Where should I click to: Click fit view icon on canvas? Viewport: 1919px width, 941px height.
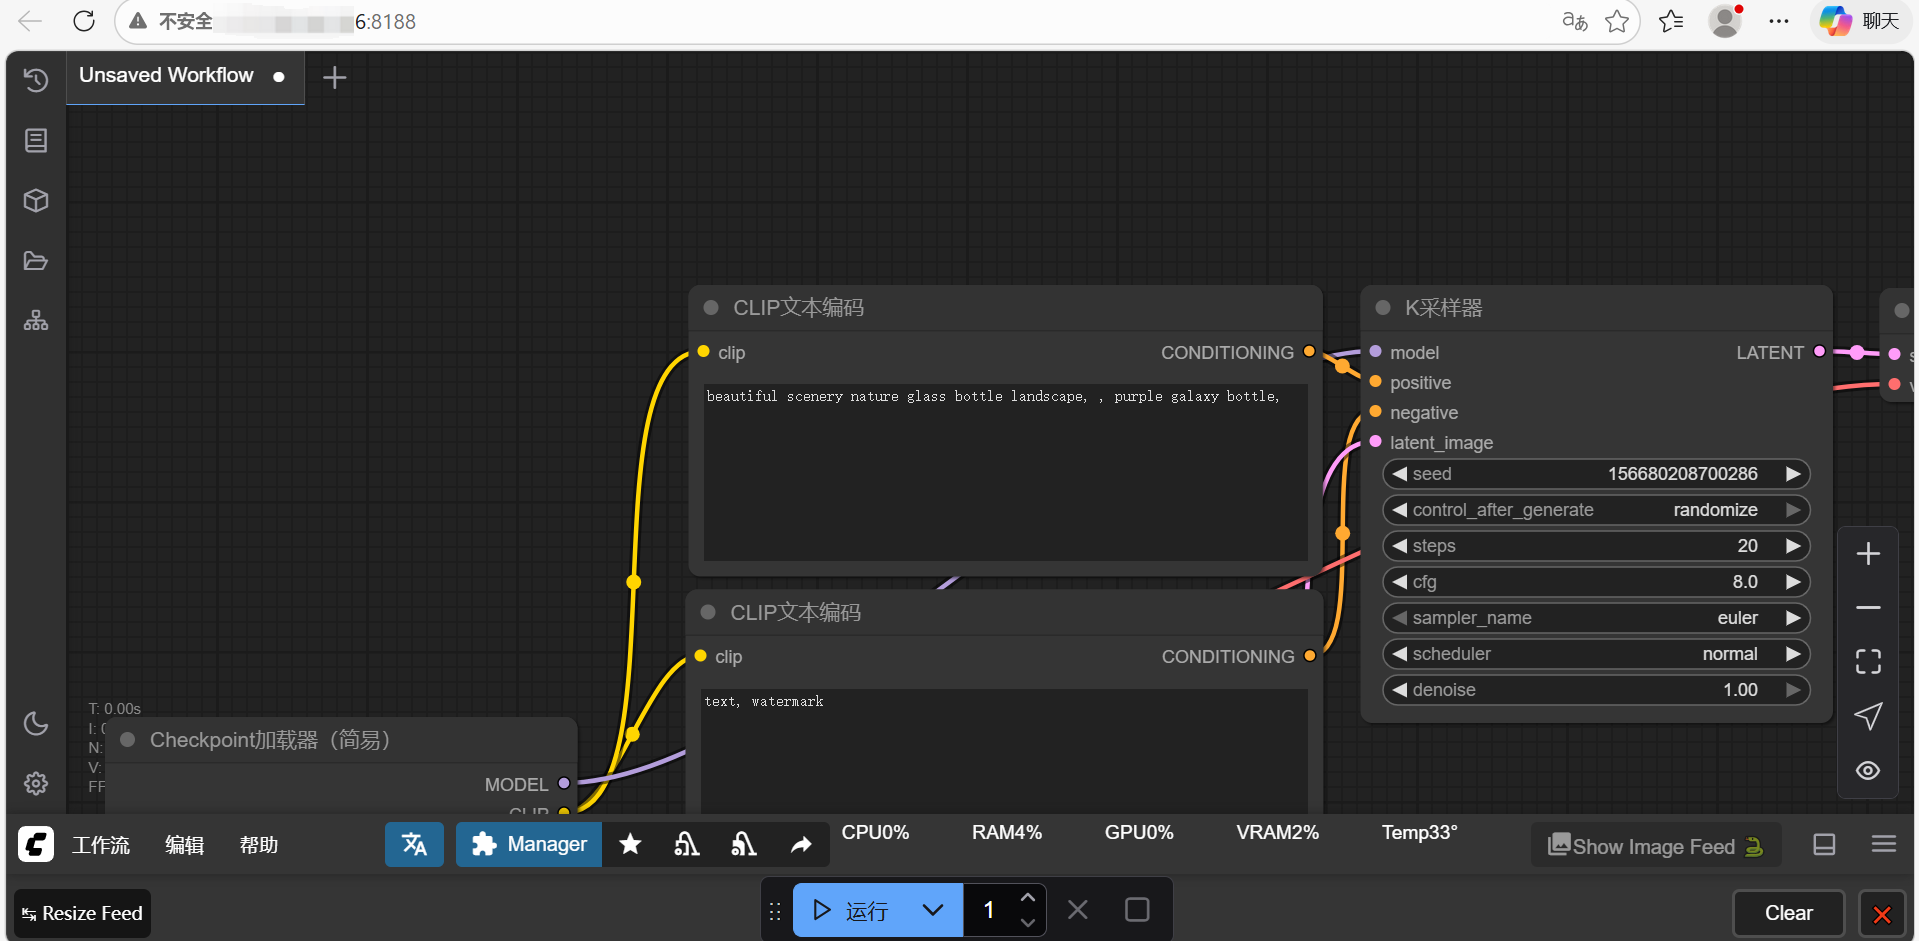(1868, 661)
